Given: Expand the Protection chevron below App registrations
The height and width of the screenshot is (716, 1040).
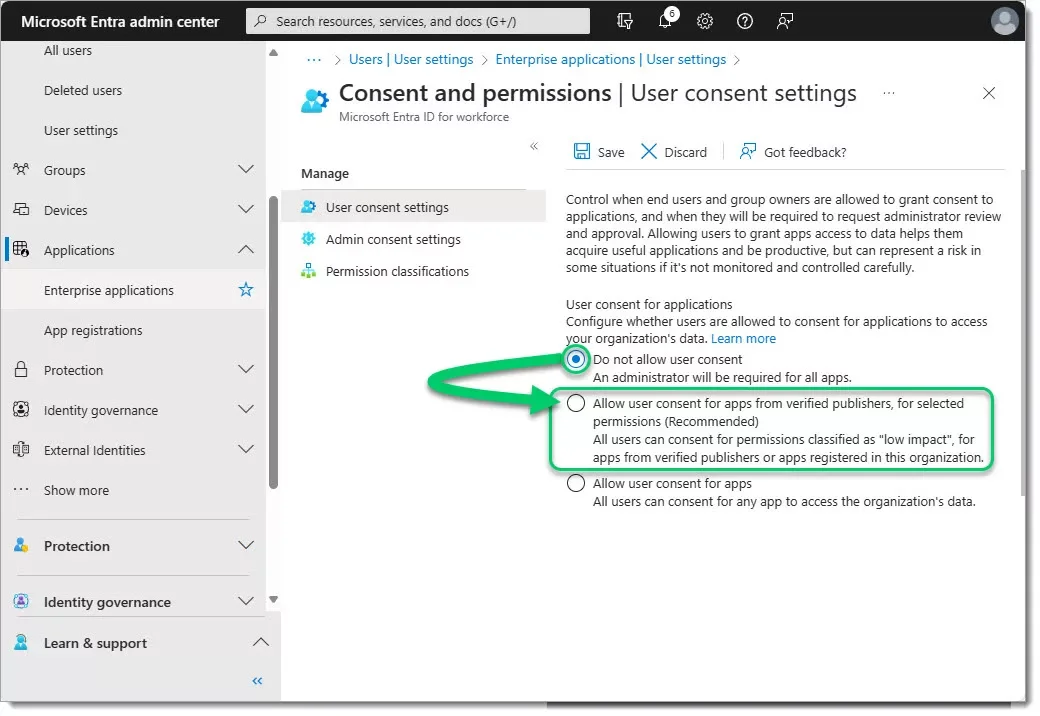Looking at the screenshot, I should pyautogui.click(x=246, y=369).
